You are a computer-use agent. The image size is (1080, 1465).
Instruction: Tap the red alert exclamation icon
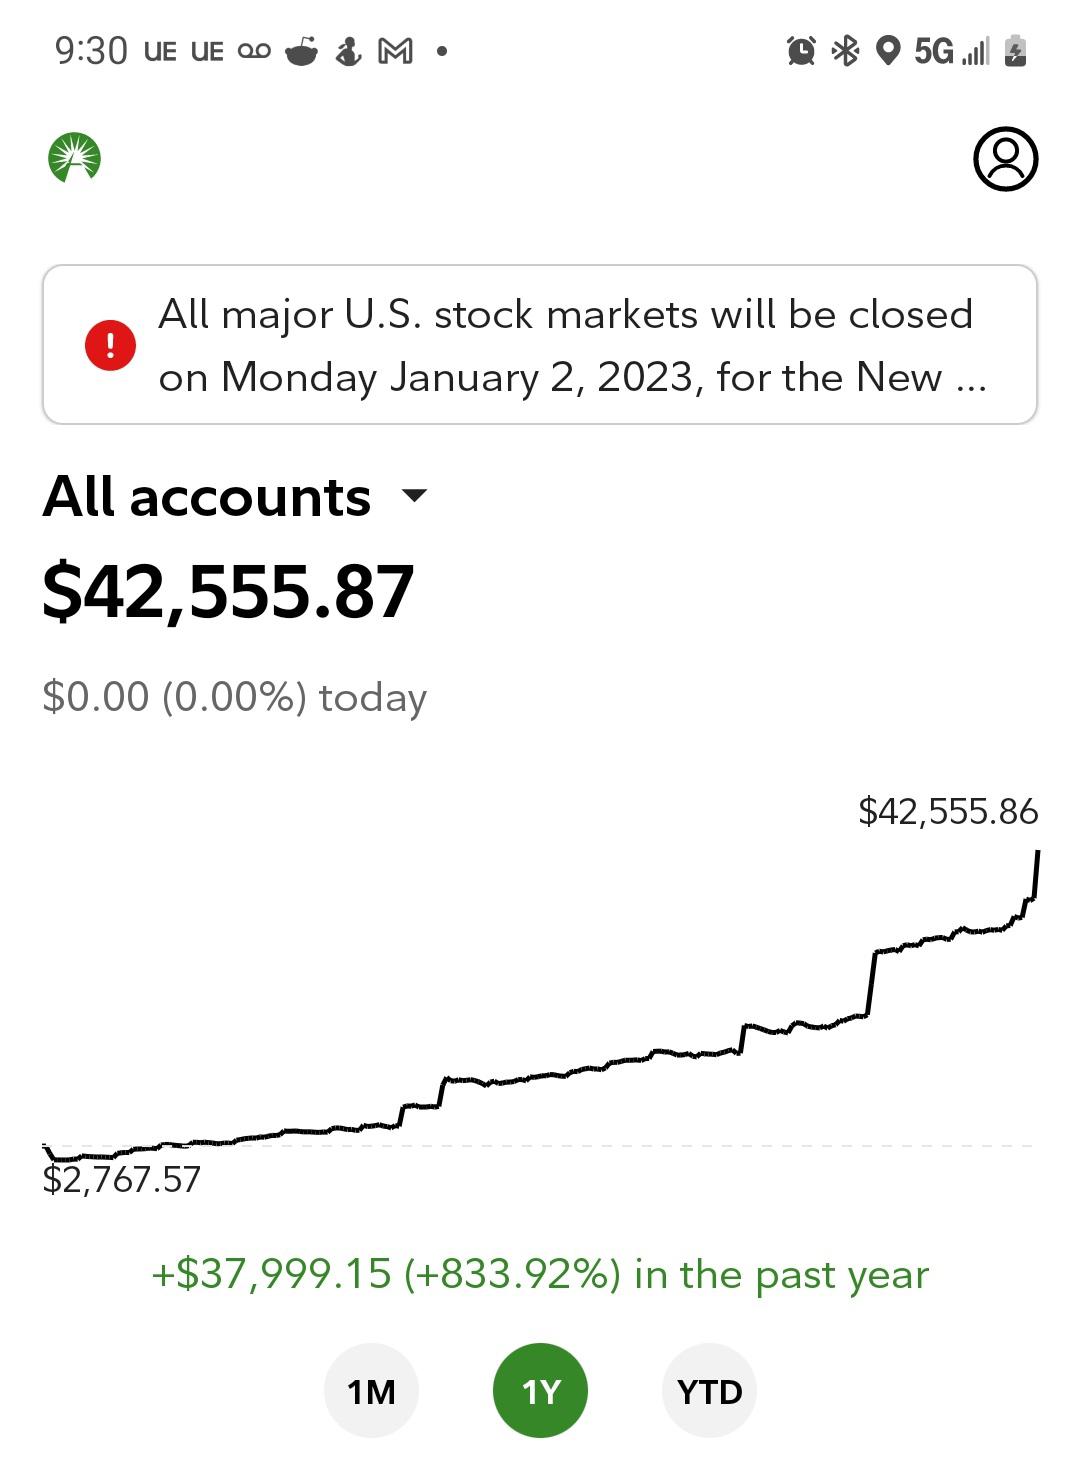tap(110, 345)
